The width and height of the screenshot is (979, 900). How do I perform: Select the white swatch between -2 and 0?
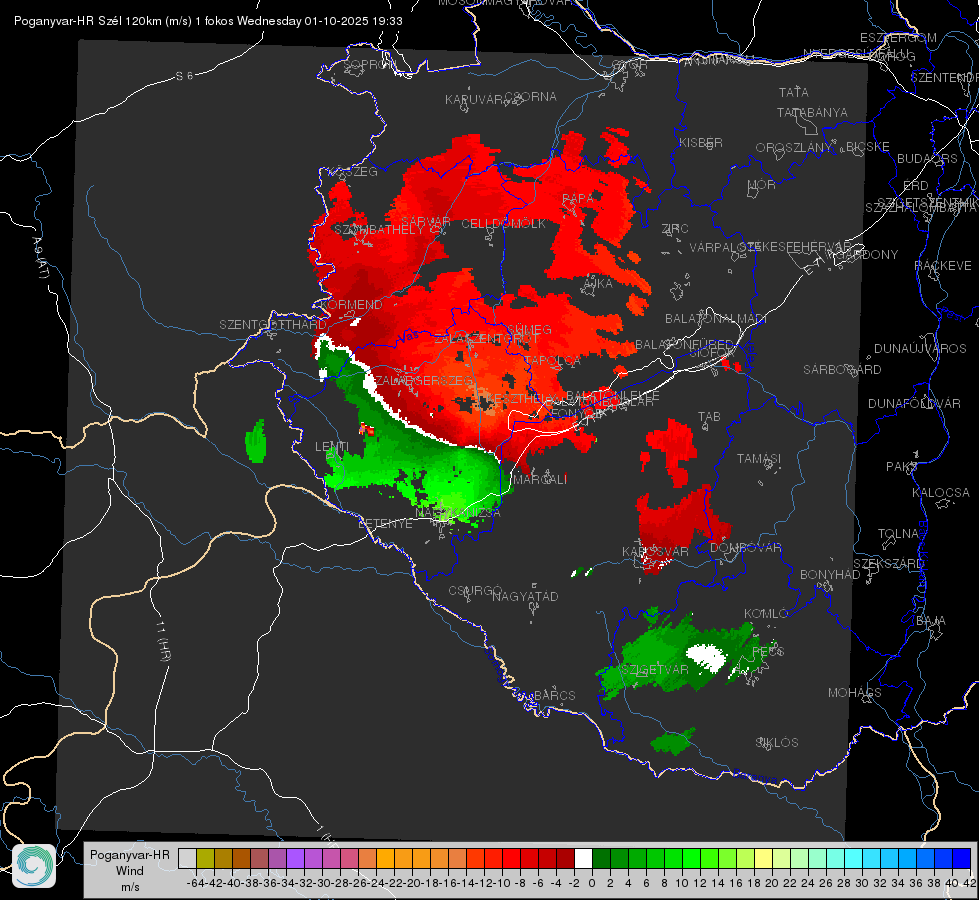(x=583, y=858)
